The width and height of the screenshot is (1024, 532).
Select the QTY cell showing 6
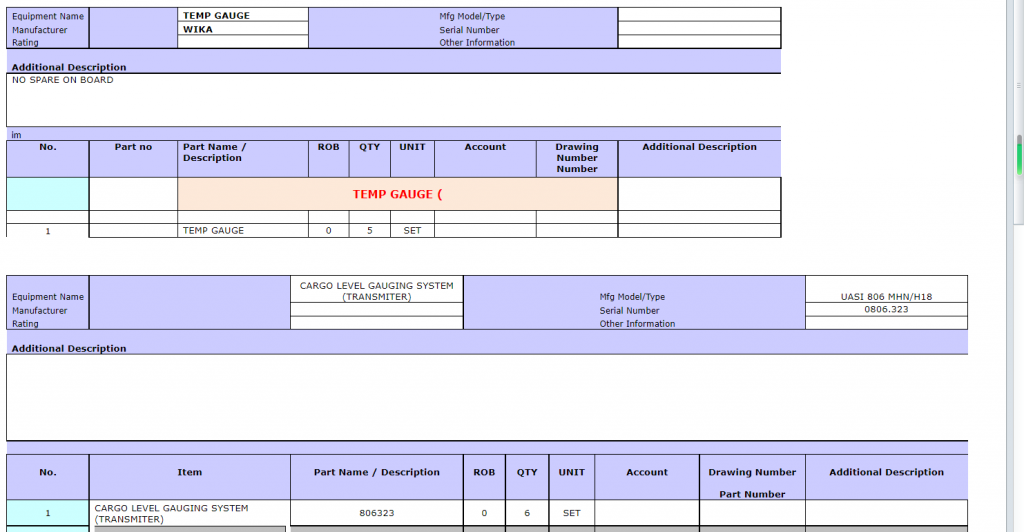[527, 513]
